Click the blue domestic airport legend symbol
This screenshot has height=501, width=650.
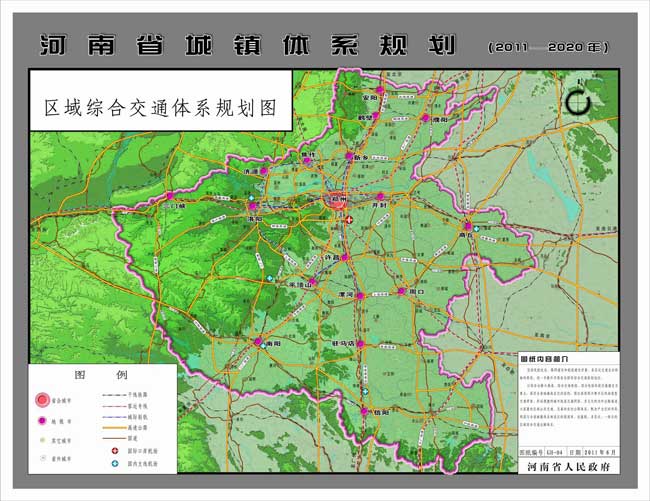coord(115,465)
